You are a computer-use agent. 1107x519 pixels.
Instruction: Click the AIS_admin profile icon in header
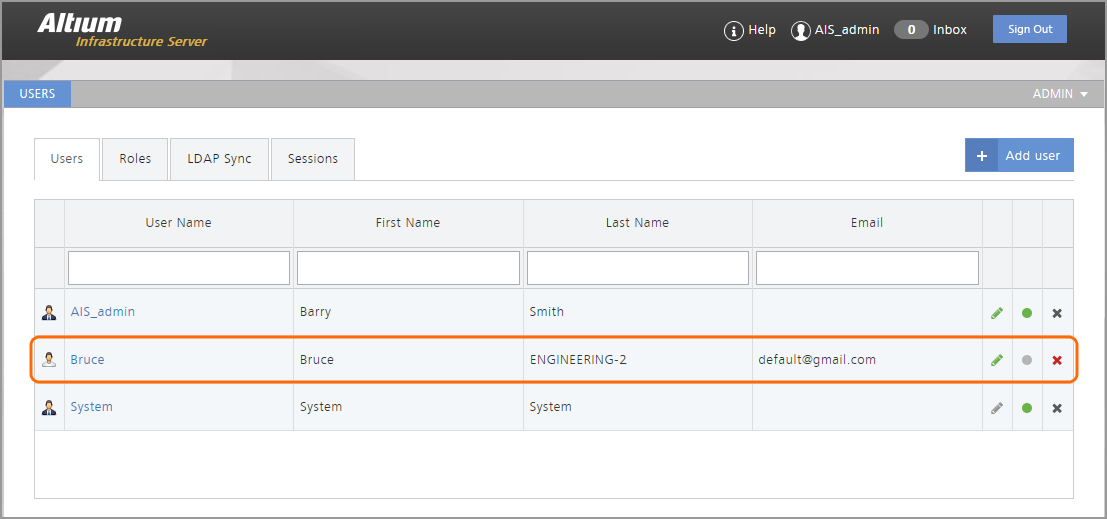(800, 31)
